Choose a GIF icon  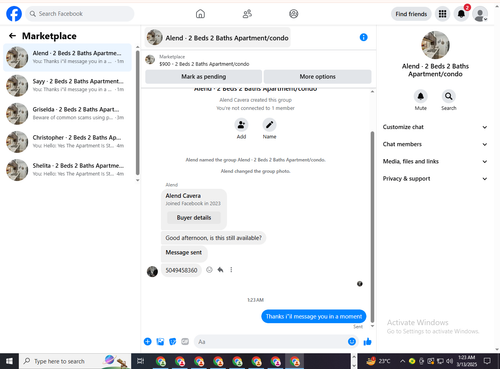(x=185, y=341)
